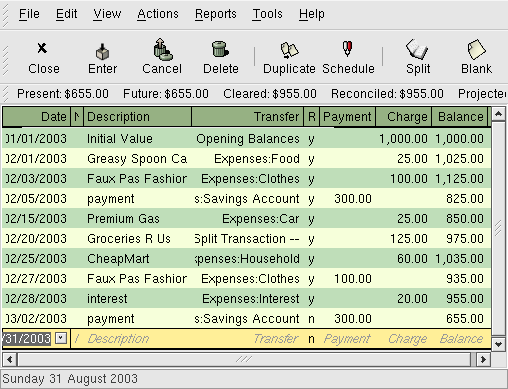508x389 pixels.
Task: Select the Groceries R Us description
Action: click(137, 239)
